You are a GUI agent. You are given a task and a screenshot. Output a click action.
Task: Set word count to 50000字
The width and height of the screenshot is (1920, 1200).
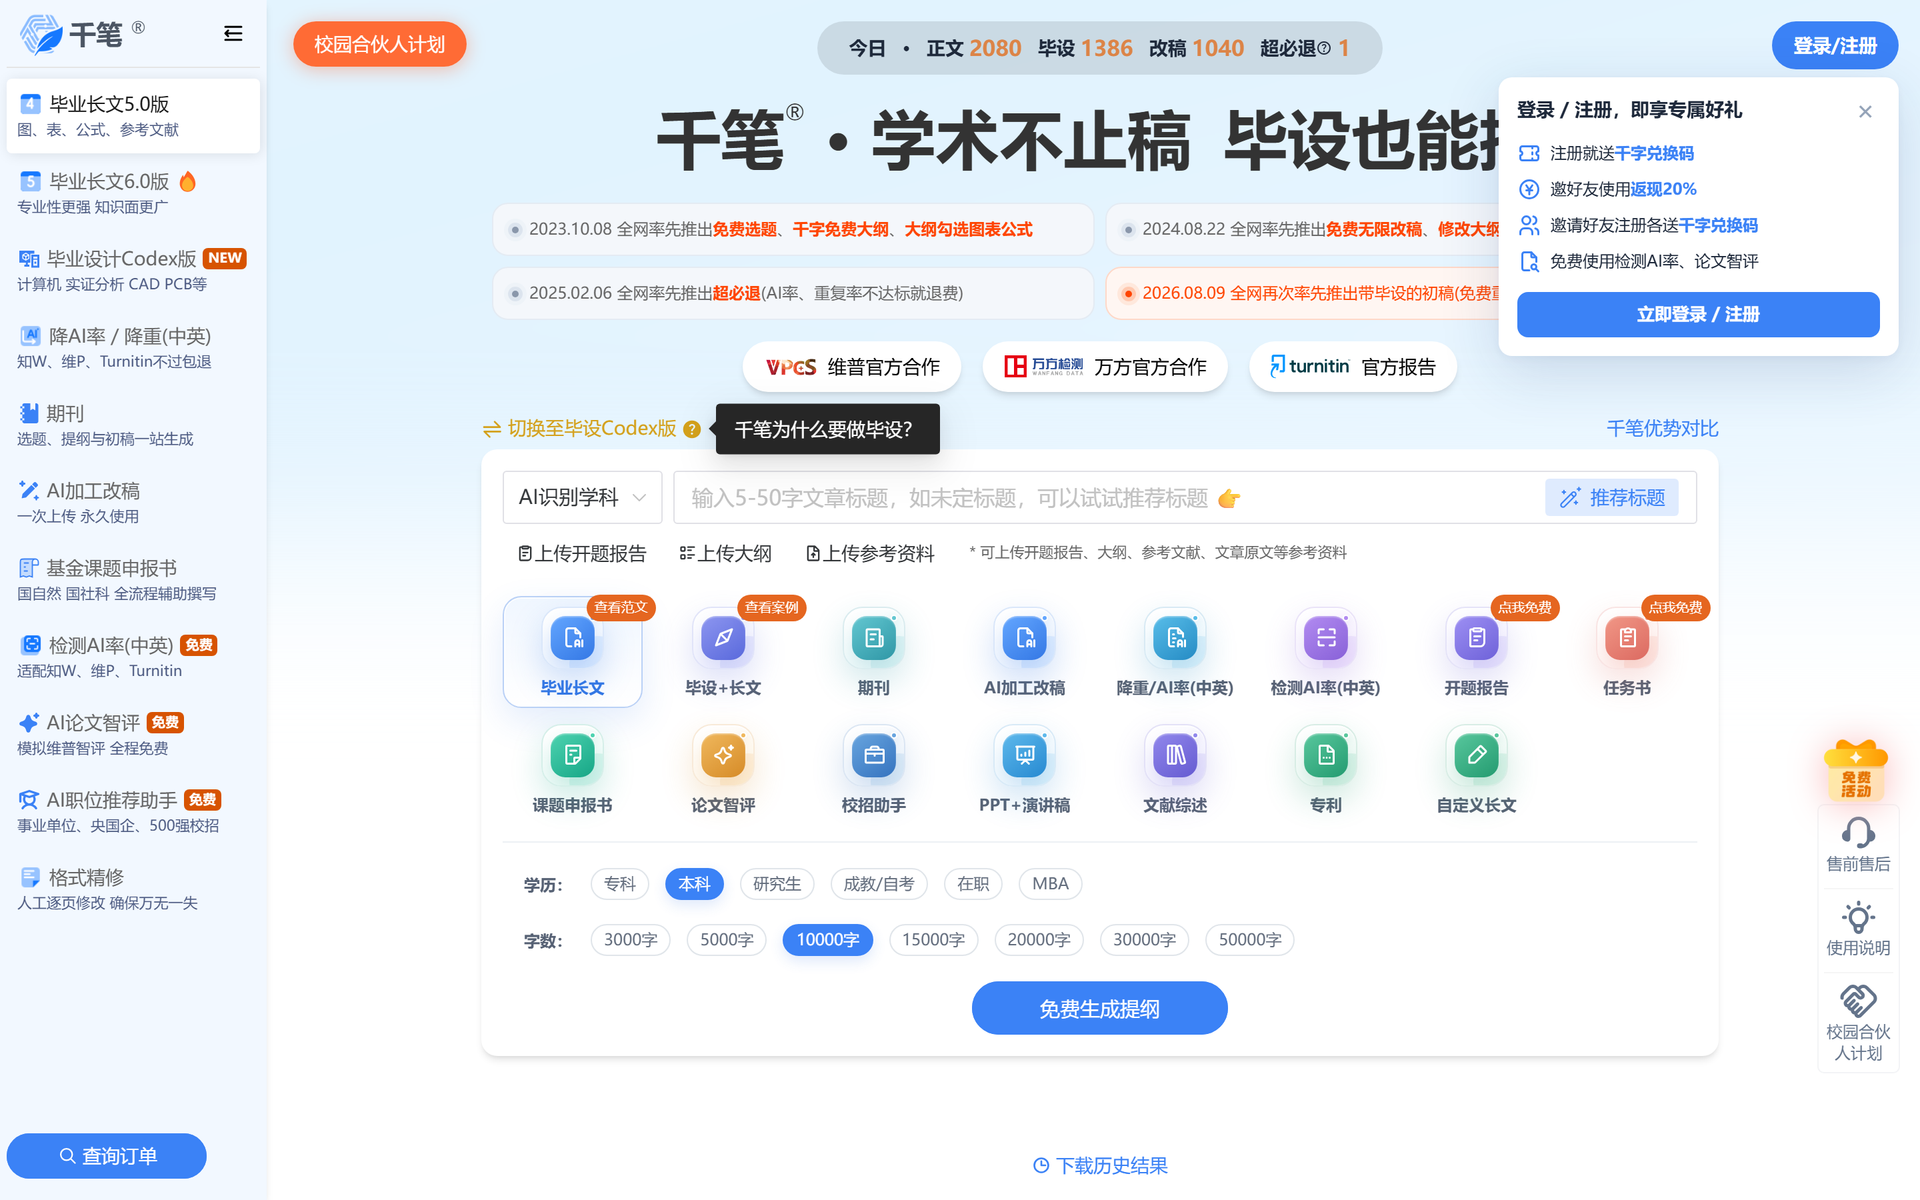coord(1250,940)
